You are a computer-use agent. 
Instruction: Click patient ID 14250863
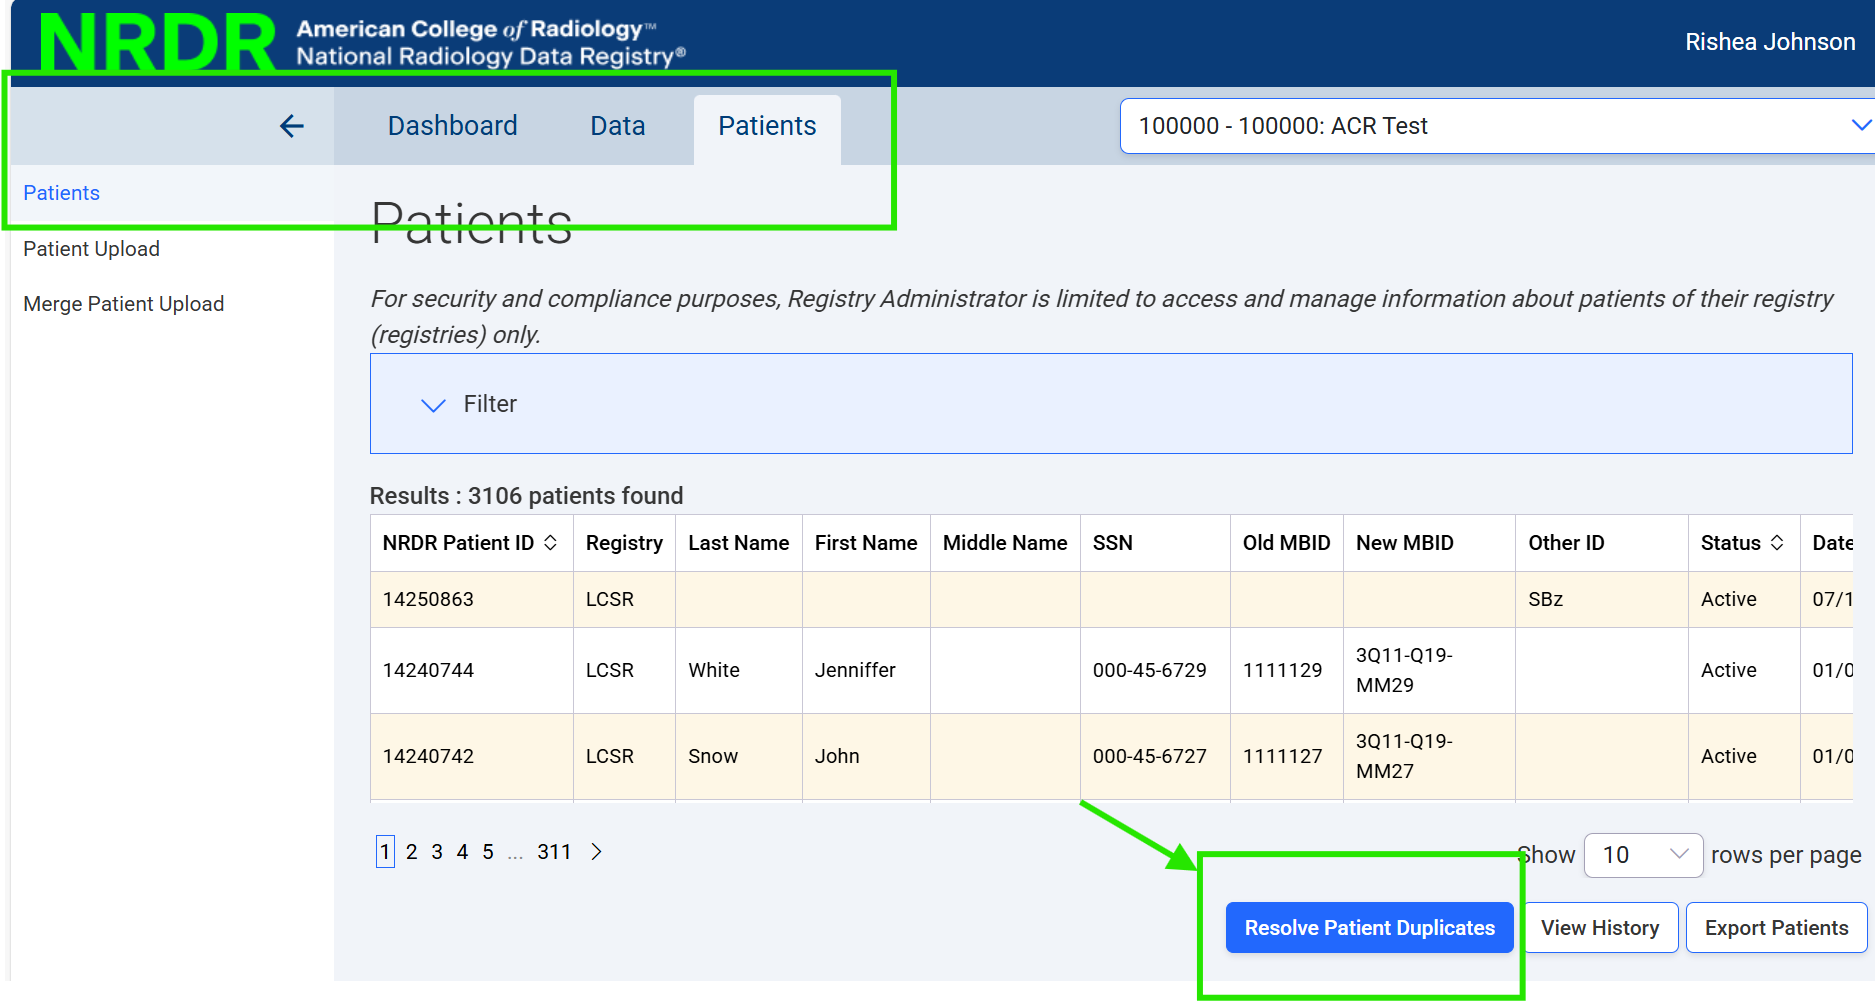(x=428, y=599)
